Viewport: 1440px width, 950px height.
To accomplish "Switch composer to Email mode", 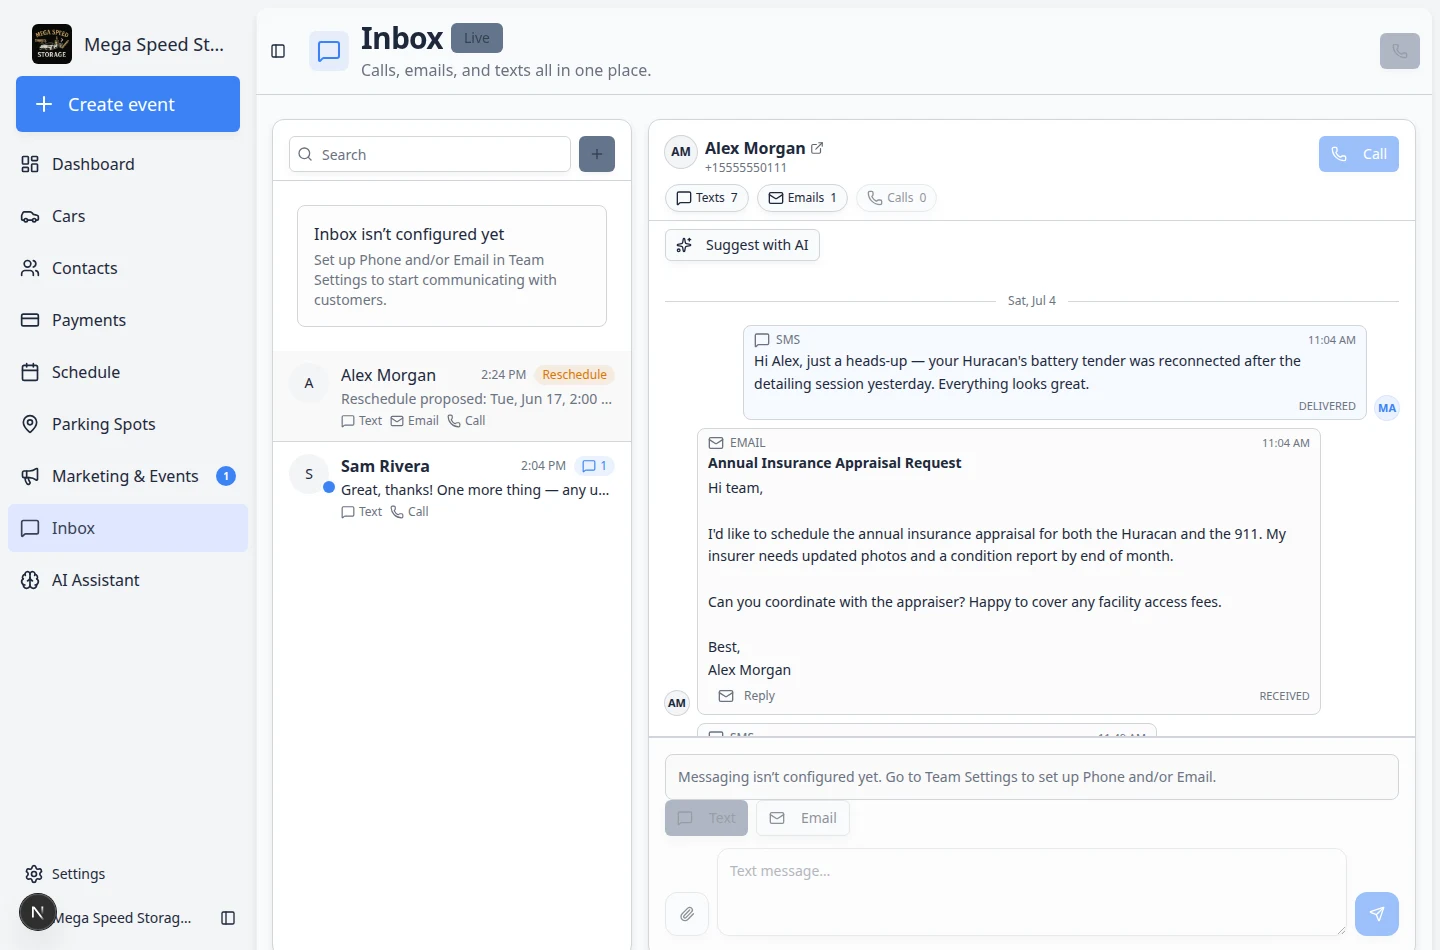I will pyautogui.click(x=803, y=818).
